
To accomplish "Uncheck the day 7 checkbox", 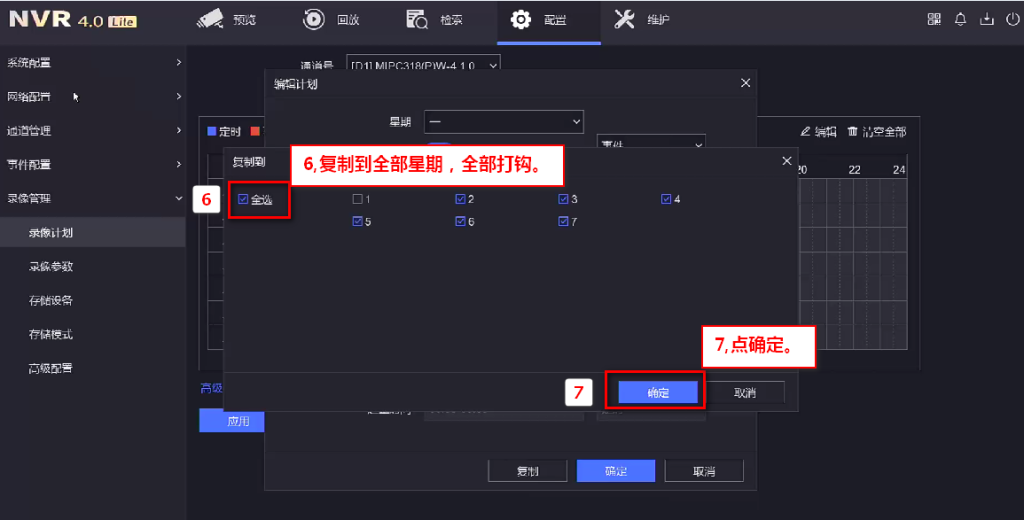I will (x=563, y=221).
